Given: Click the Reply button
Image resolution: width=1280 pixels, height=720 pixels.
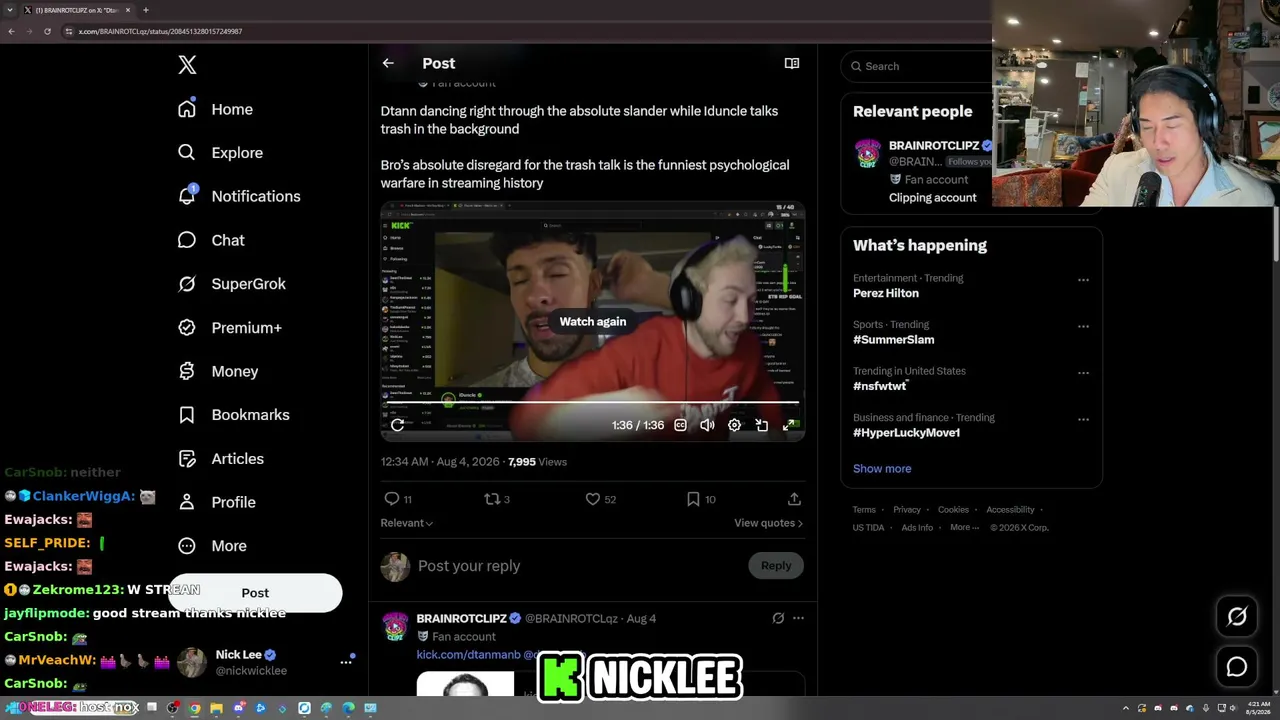Looking at the screenshot, I should 776,566.
